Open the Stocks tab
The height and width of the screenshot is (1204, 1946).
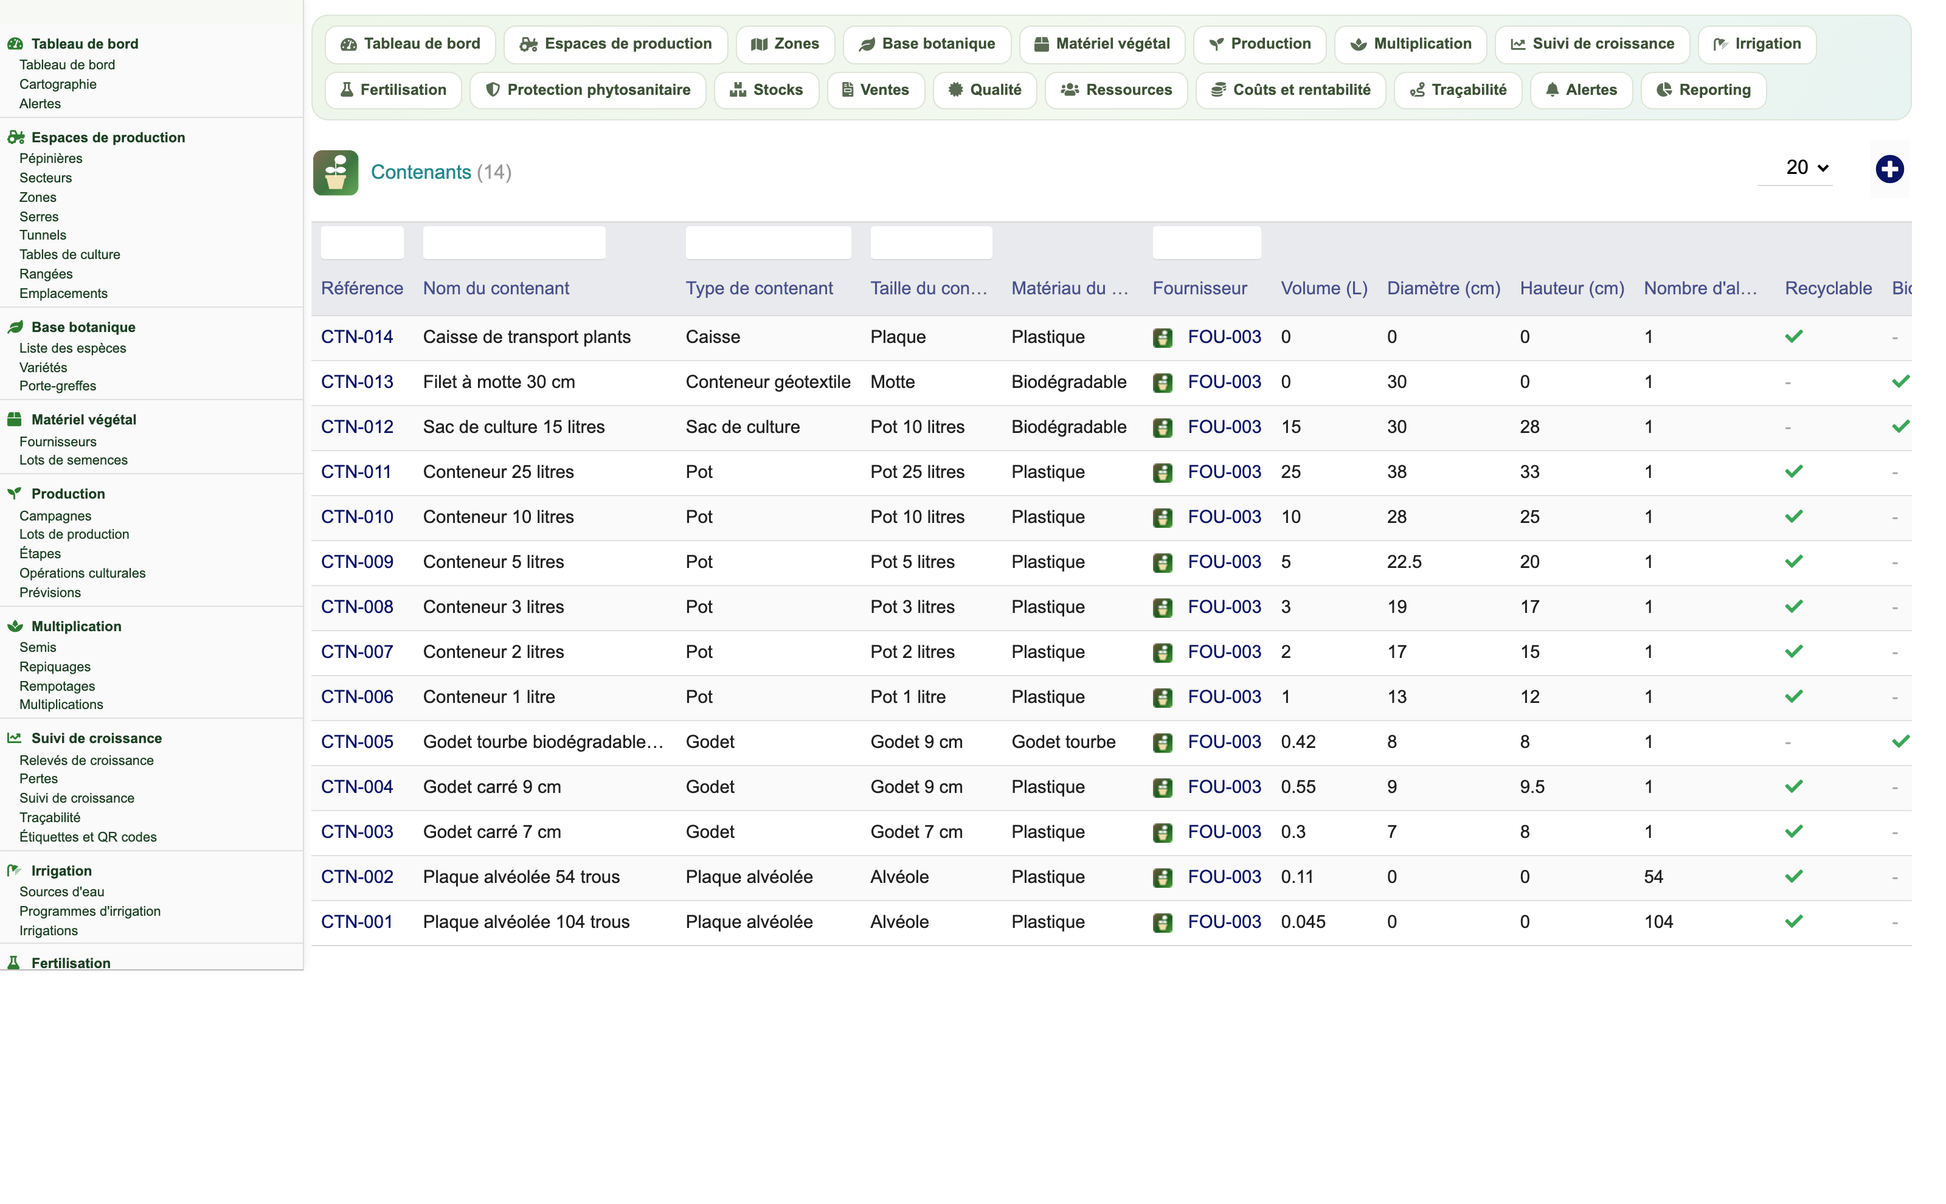pos(767,90)
